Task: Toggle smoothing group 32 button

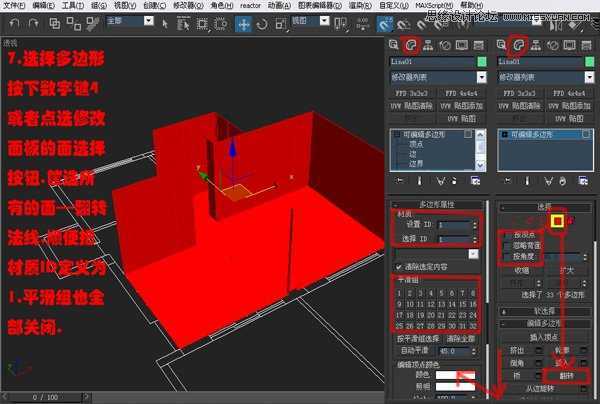Action: (x=473, y=326)
